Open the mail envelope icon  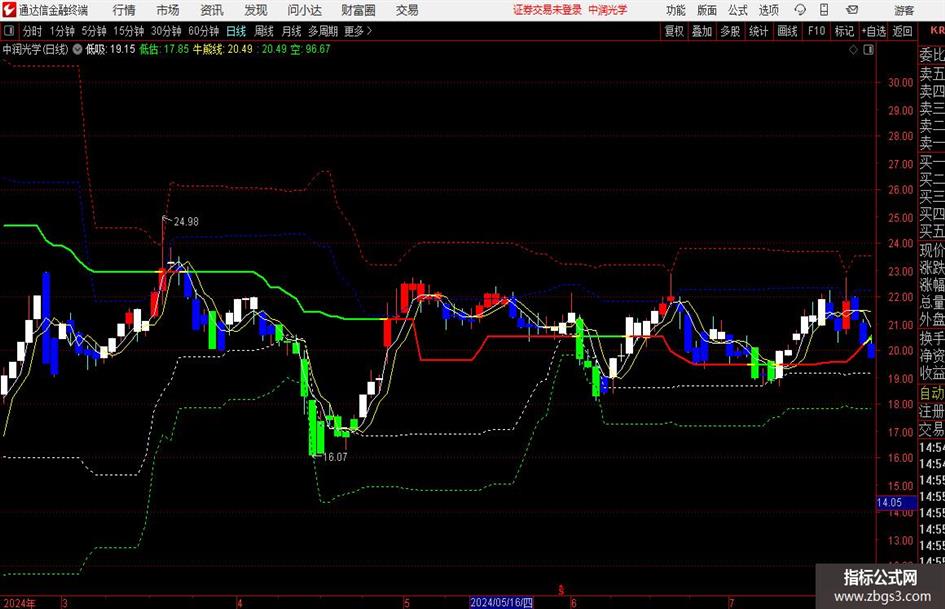point(852,10)
